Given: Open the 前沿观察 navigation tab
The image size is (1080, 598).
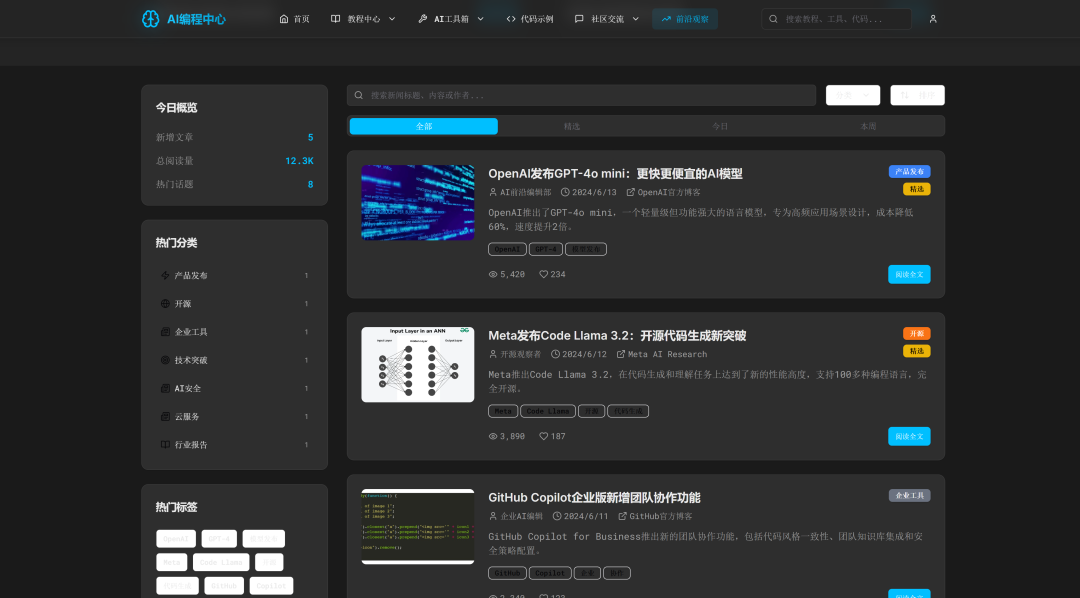Looking at the screenshot, I should tap(685, 19).
